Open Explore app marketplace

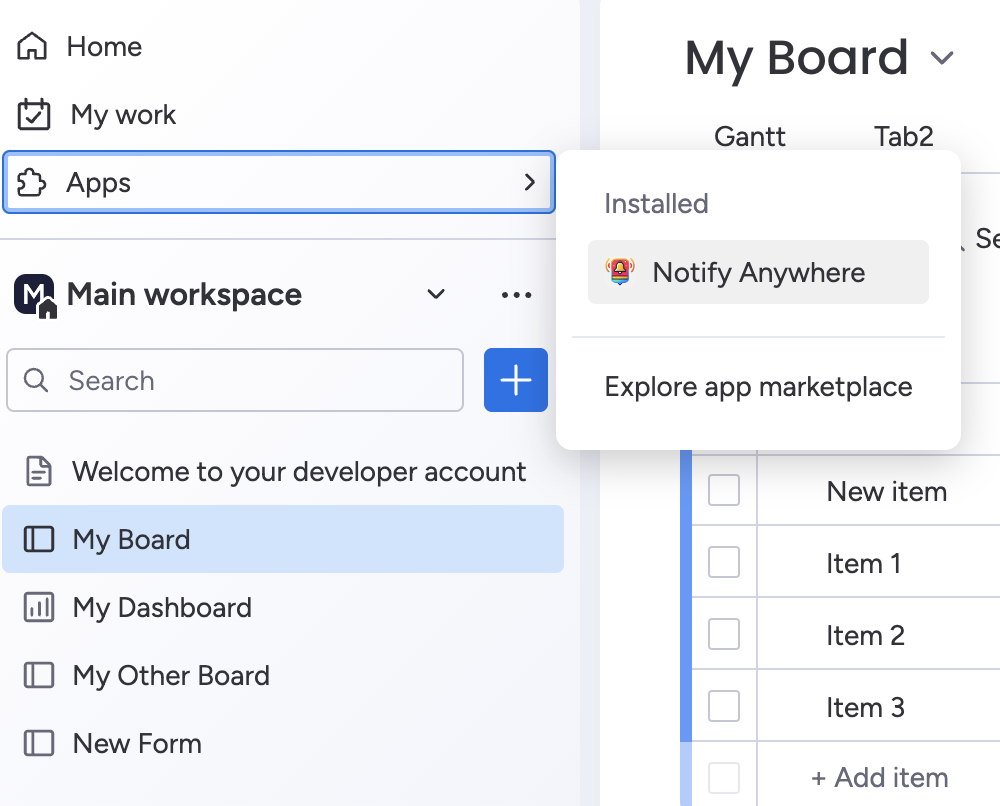click(x=757, y=387)
